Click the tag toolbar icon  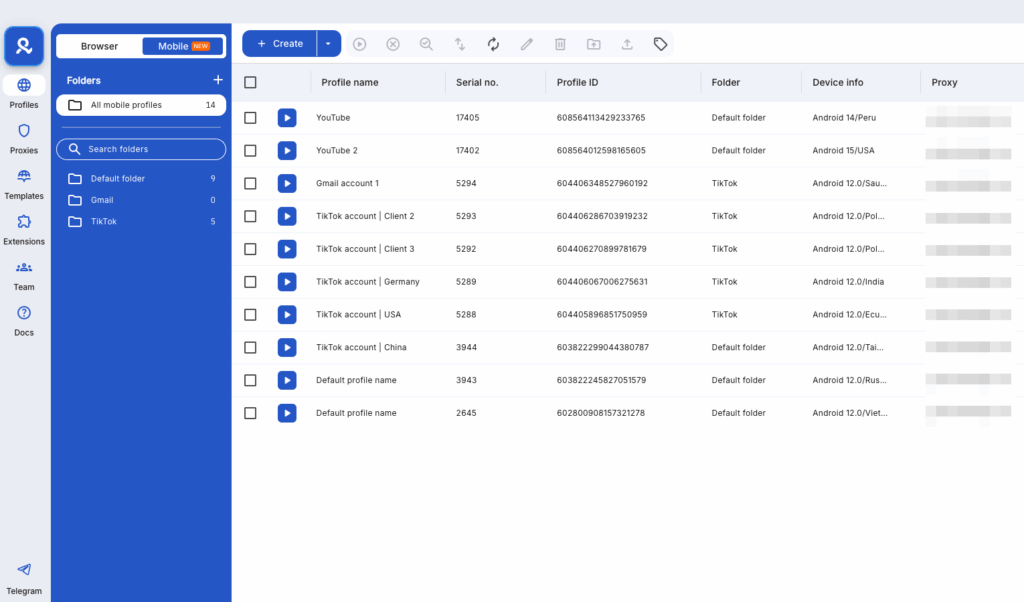(x=660, y=44)
